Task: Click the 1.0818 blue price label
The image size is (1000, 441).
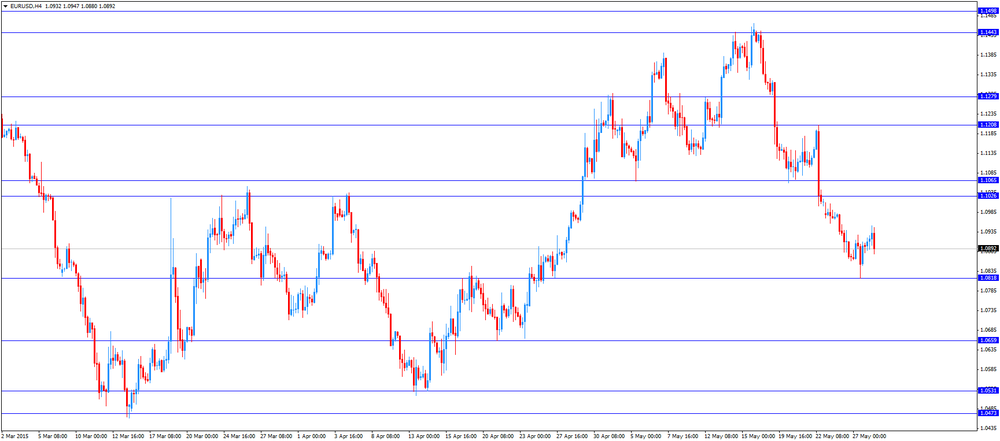Action: (x=988, y=278)
